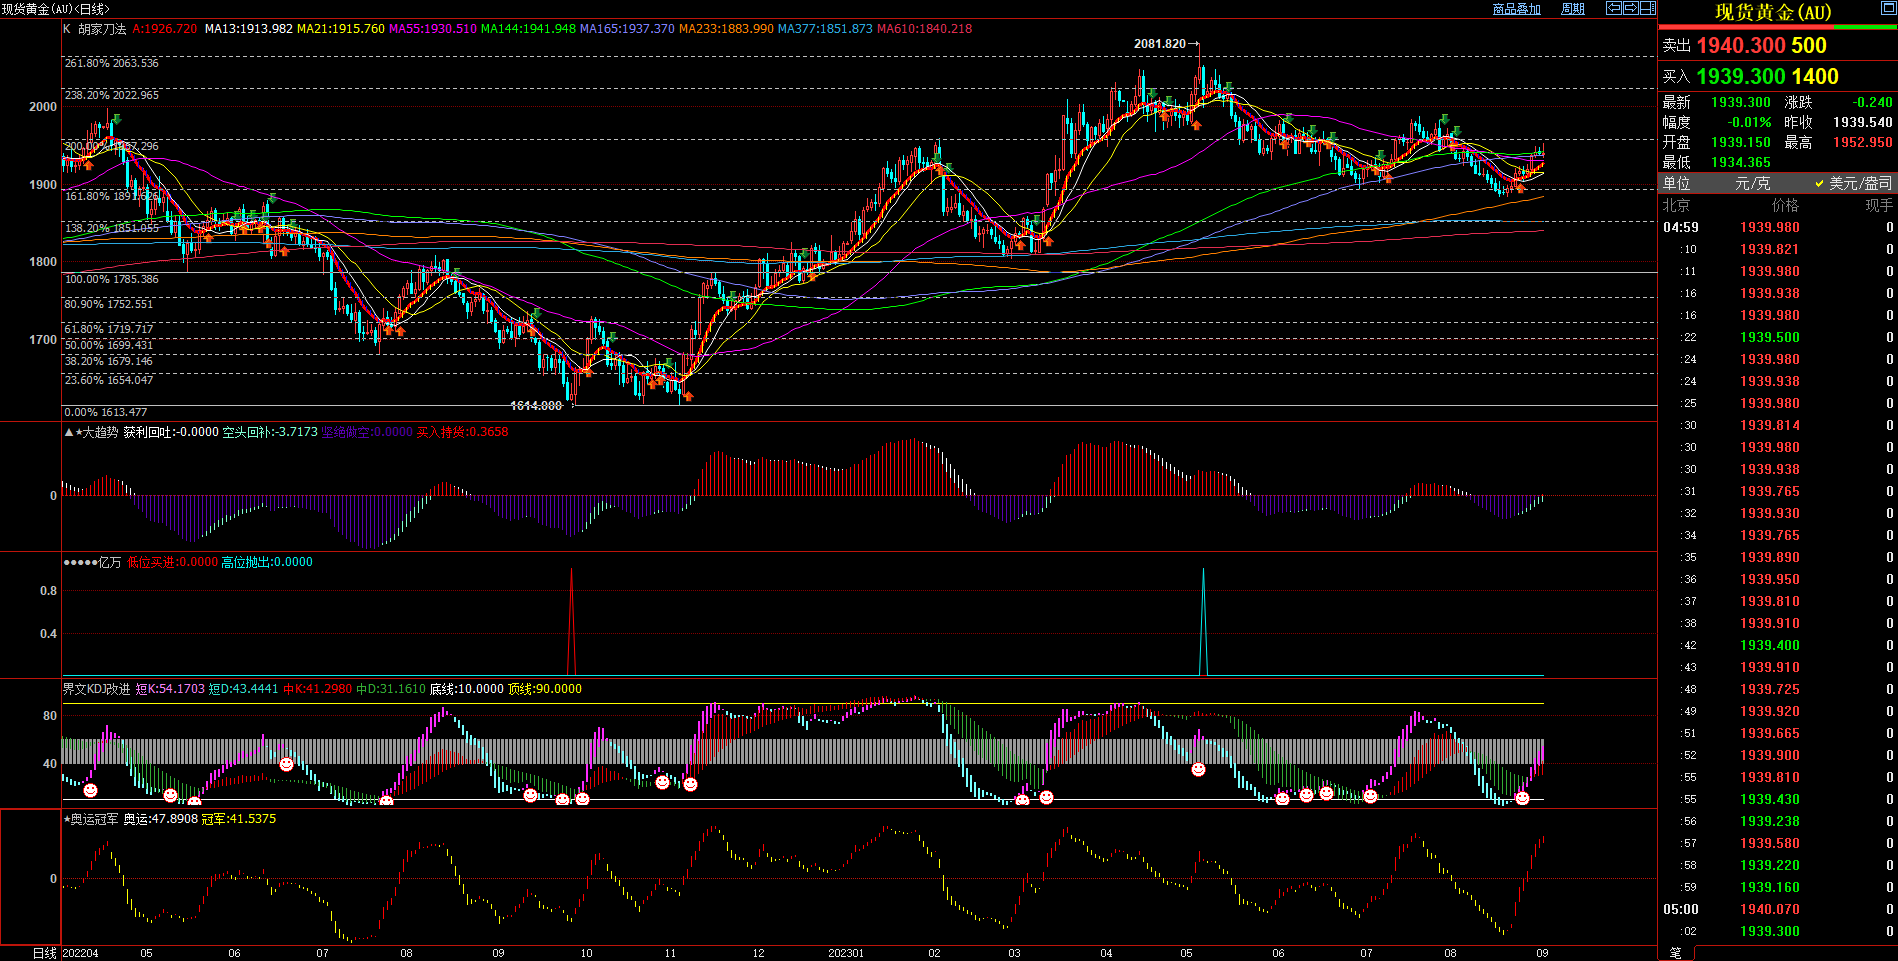This screenshot has width=1898, height=961.
Task: Select the 元/克 unit option
Action: (1752, 184)
